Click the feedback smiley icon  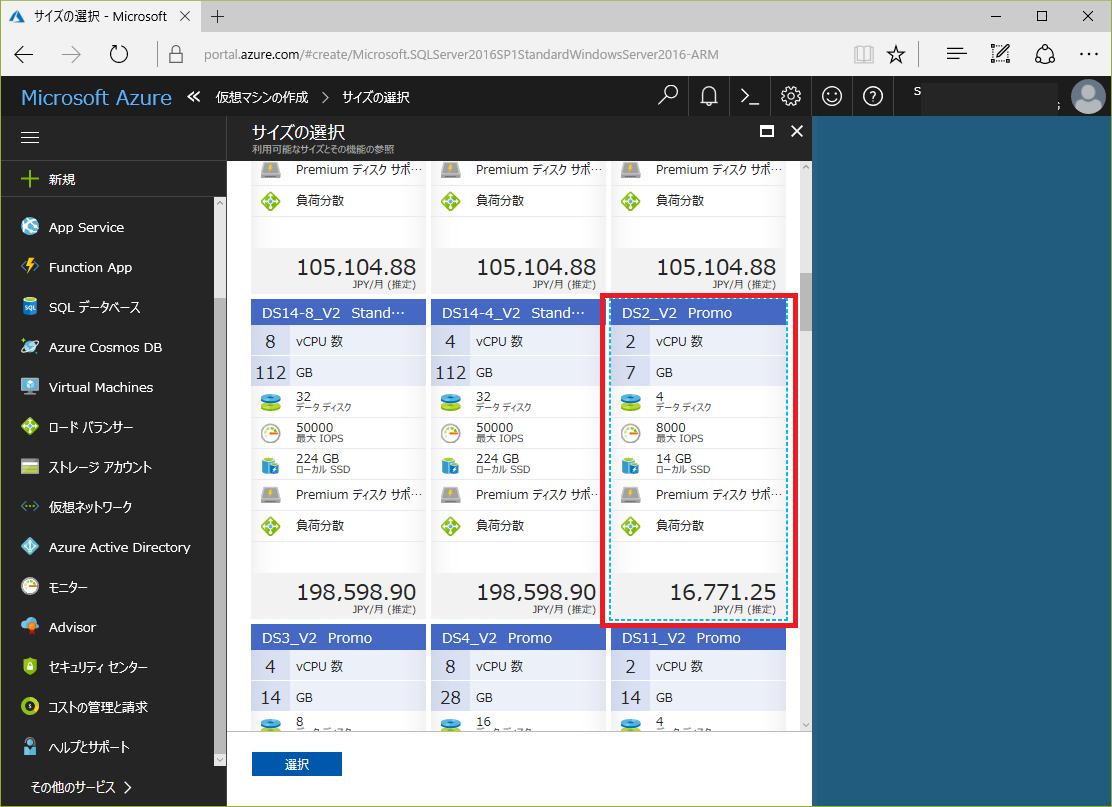coord(832,96)
